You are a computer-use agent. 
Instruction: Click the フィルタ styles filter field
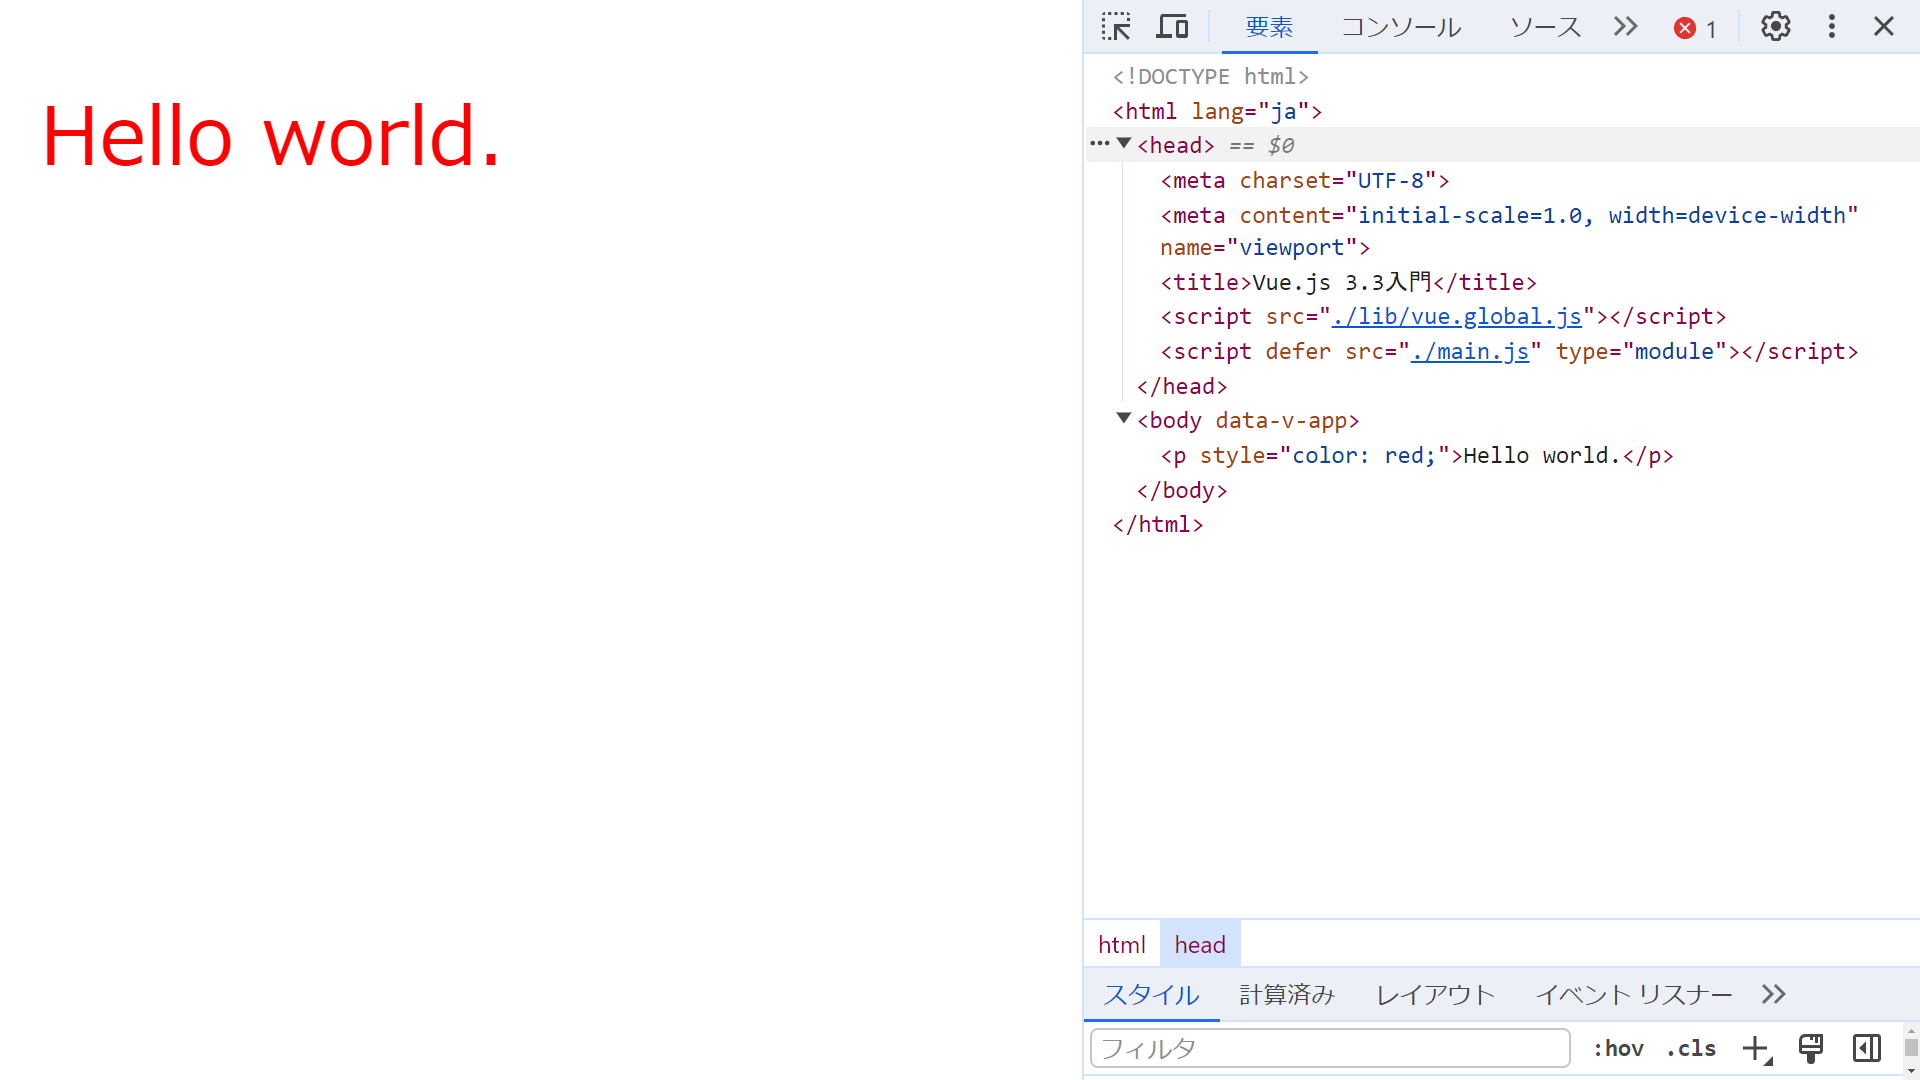coord(1329,1048)
